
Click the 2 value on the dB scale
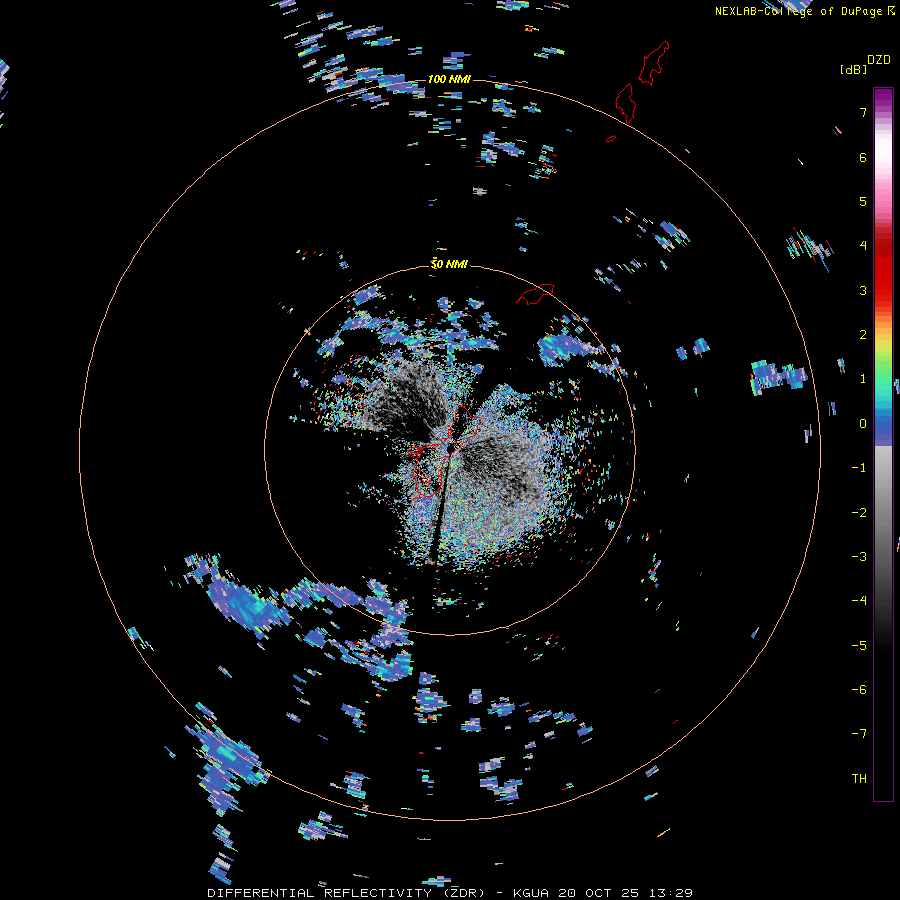click(x=863, y=335)
